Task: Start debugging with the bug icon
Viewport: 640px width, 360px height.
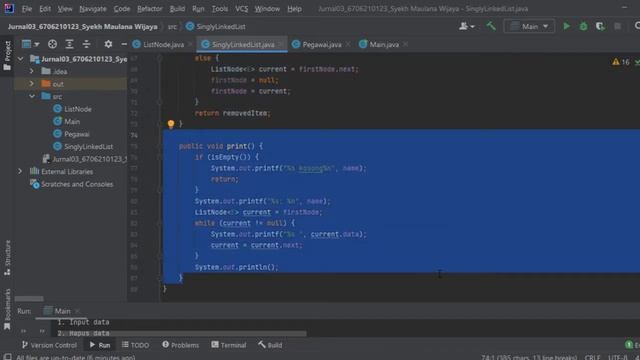Action: click(x=583, y=27)
